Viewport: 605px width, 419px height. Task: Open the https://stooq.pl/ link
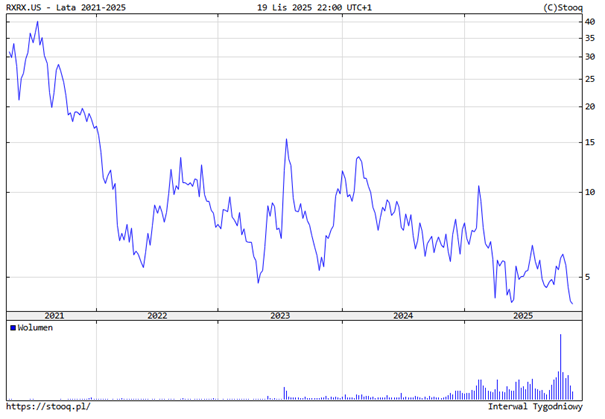(x=47, y=407)
